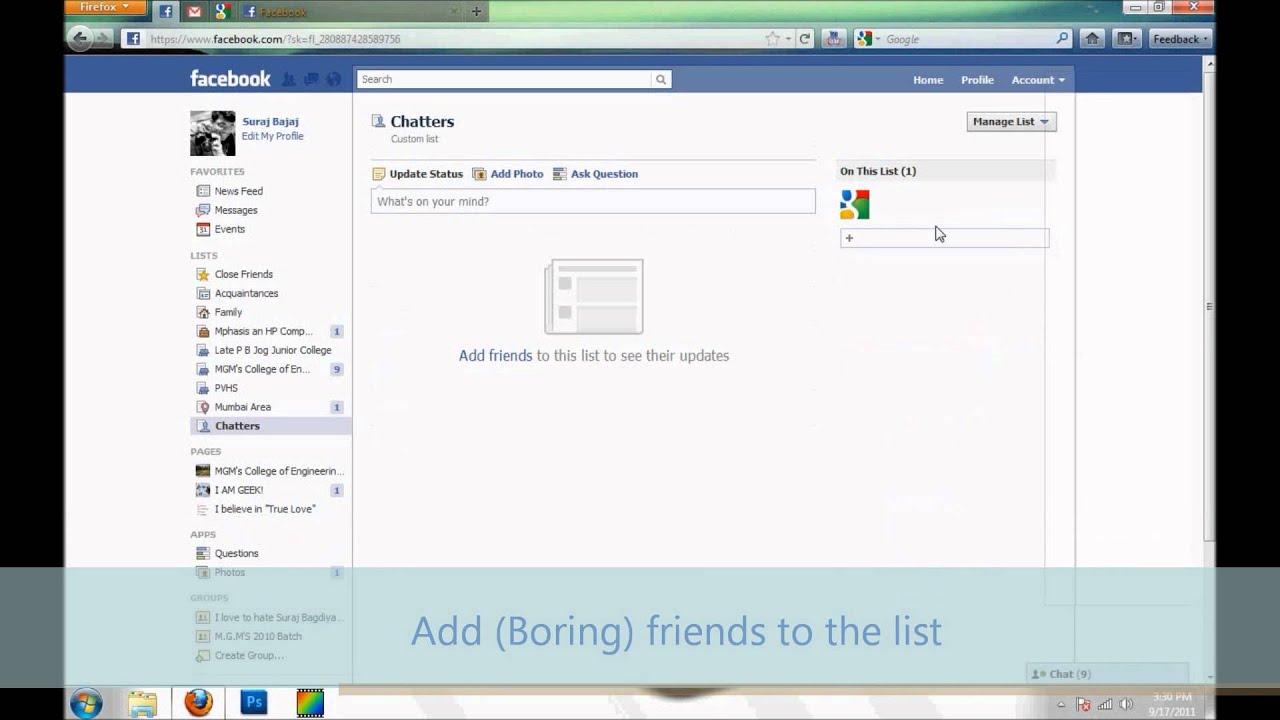
Task: Select the Family list
Action: click(228, 312)
